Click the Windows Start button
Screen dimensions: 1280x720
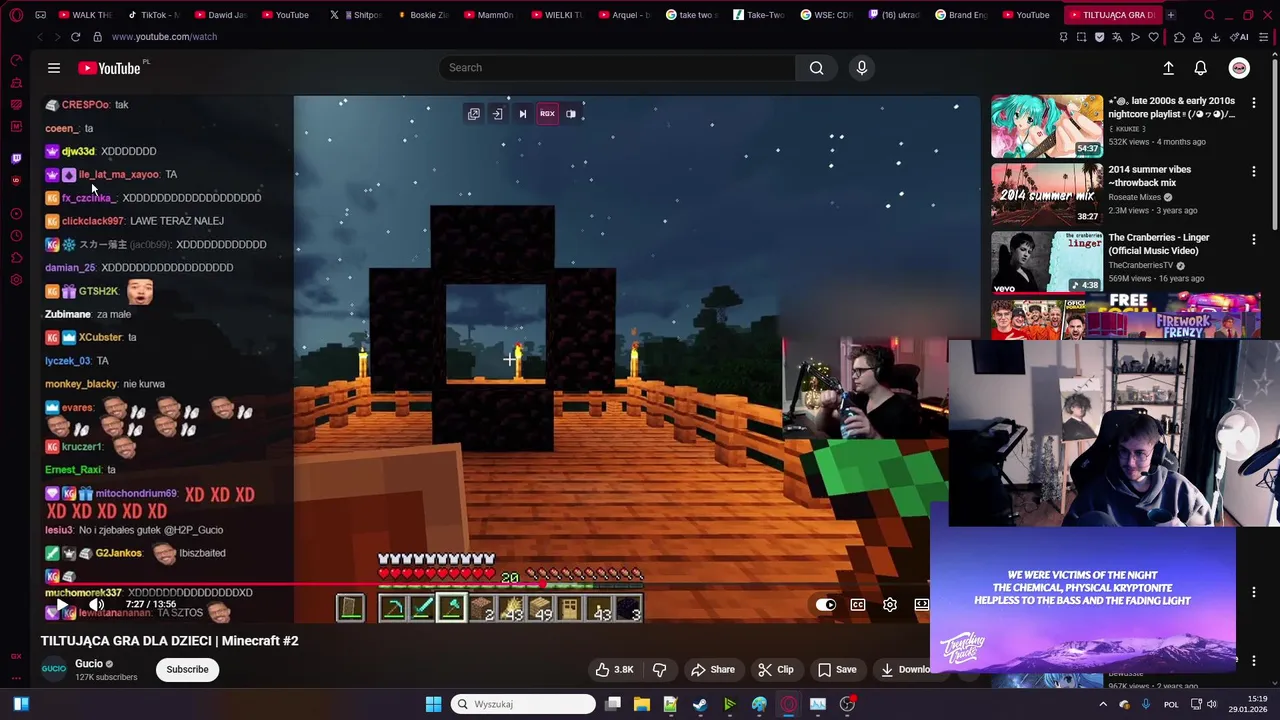coord(433,704)
